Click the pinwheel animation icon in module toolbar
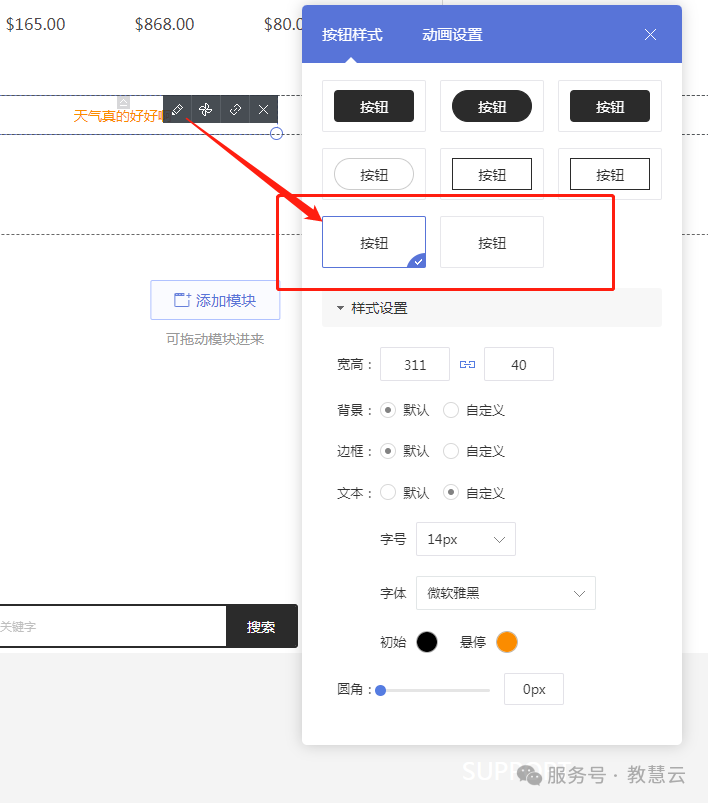This screenshot has height=803, width=708. pyautogui.click(x=205, y=110)
